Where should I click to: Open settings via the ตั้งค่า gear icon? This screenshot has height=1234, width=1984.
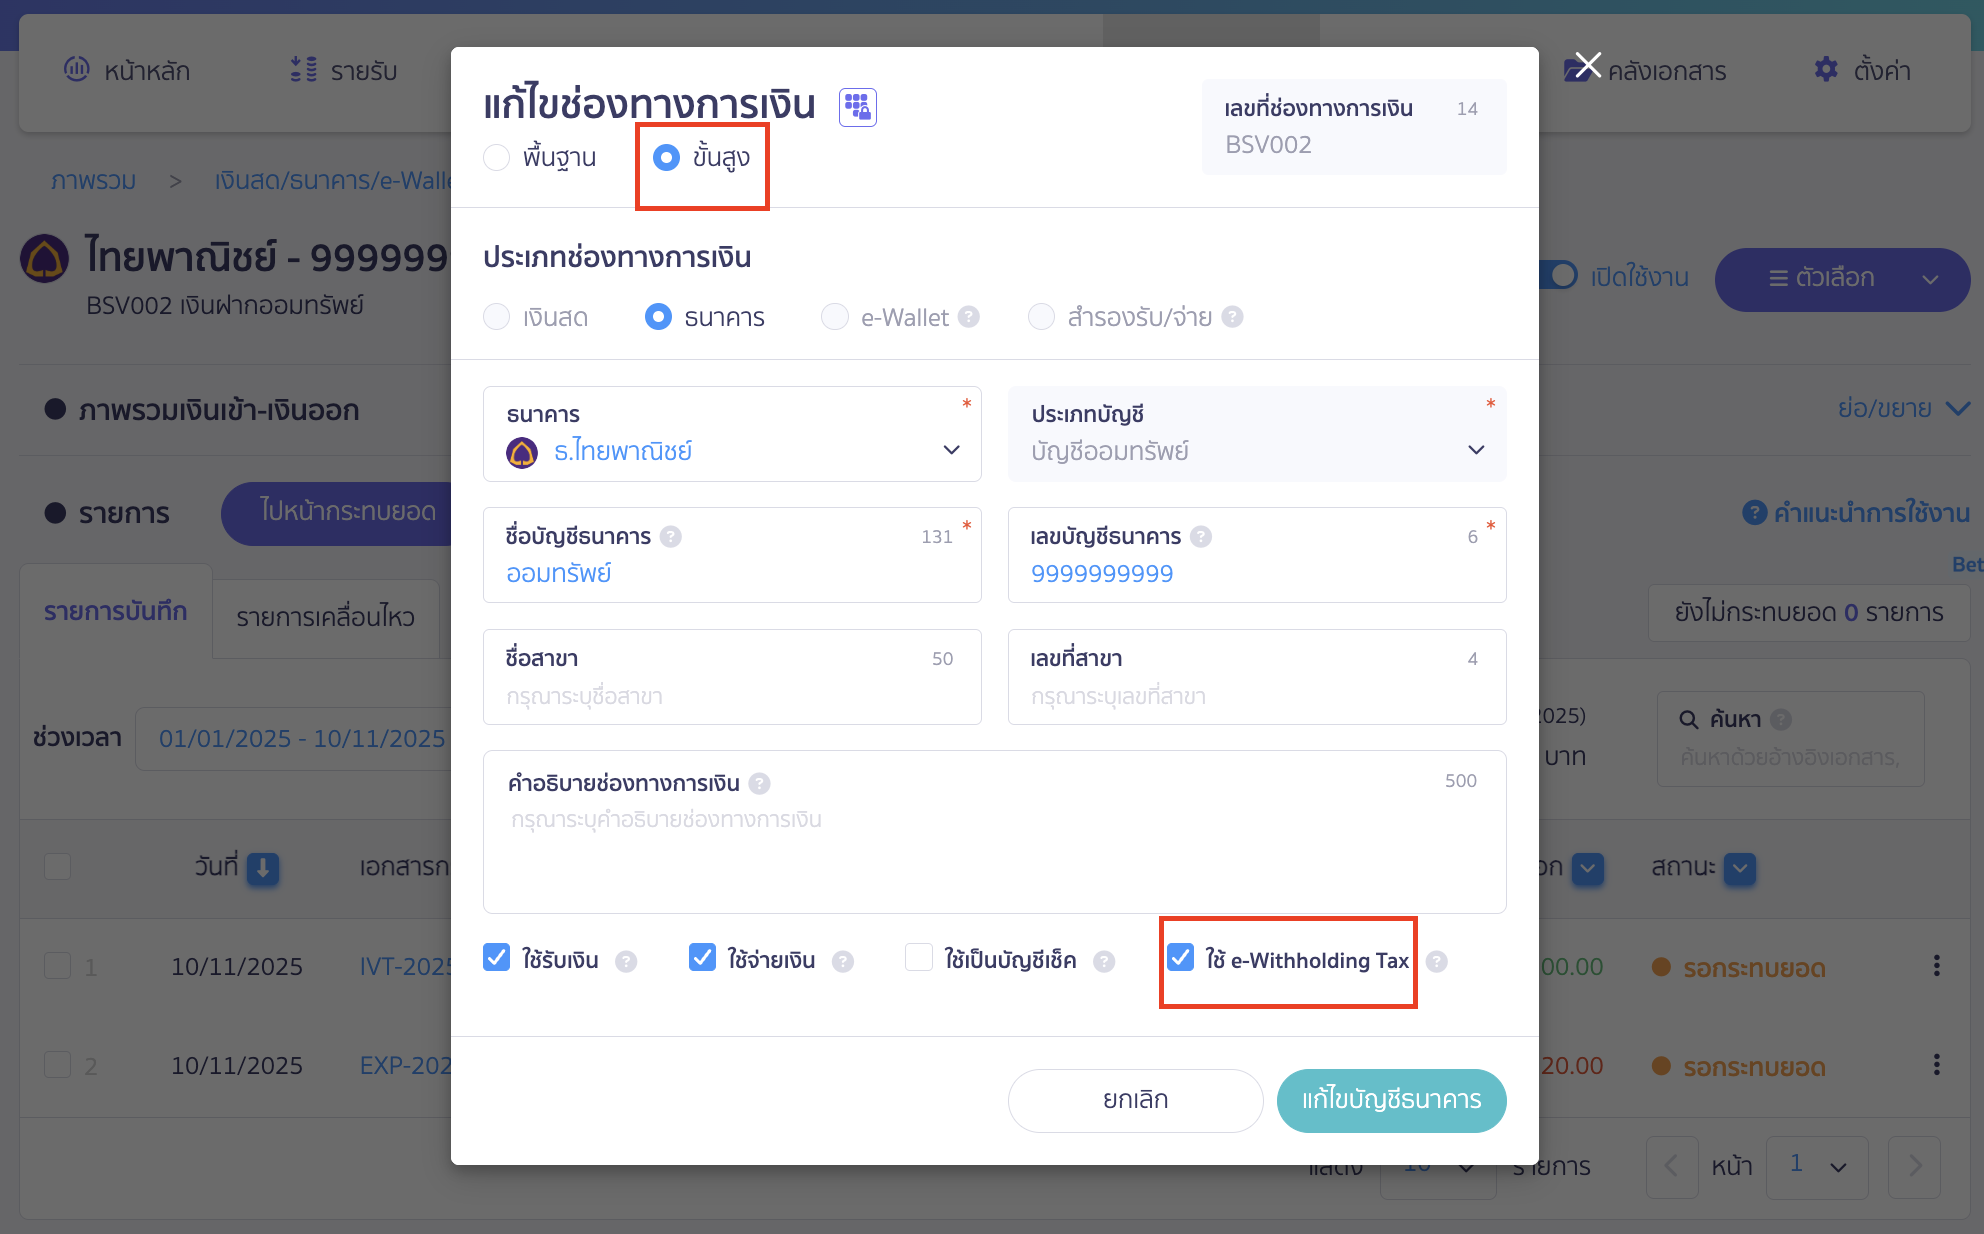(x=1826, y=70)
